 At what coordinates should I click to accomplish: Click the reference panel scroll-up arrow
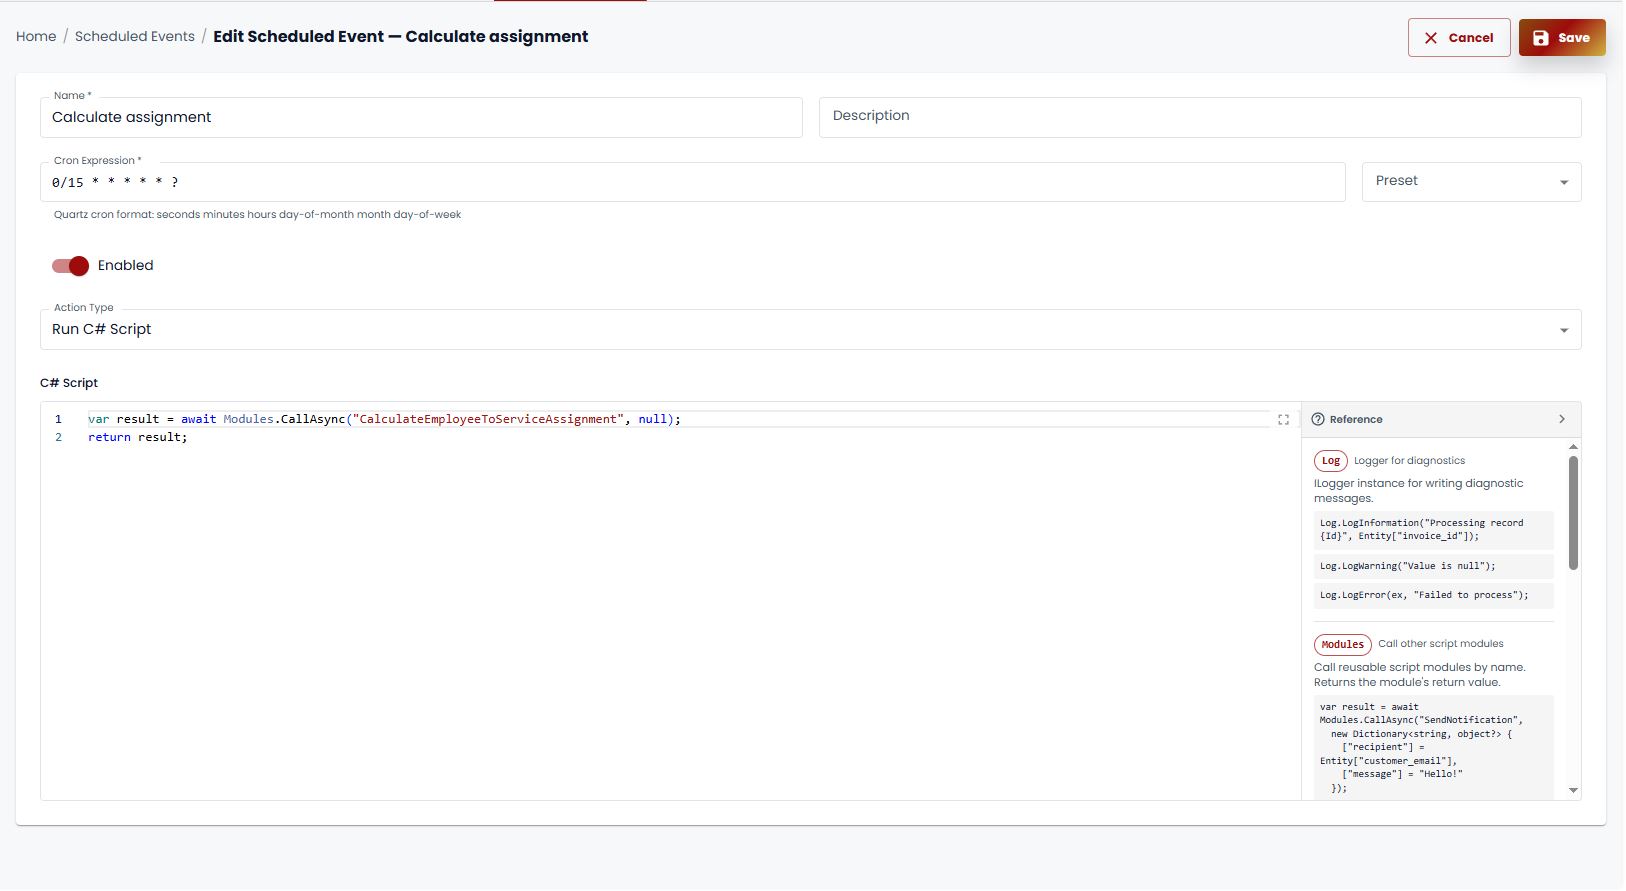pos(1573,446)
